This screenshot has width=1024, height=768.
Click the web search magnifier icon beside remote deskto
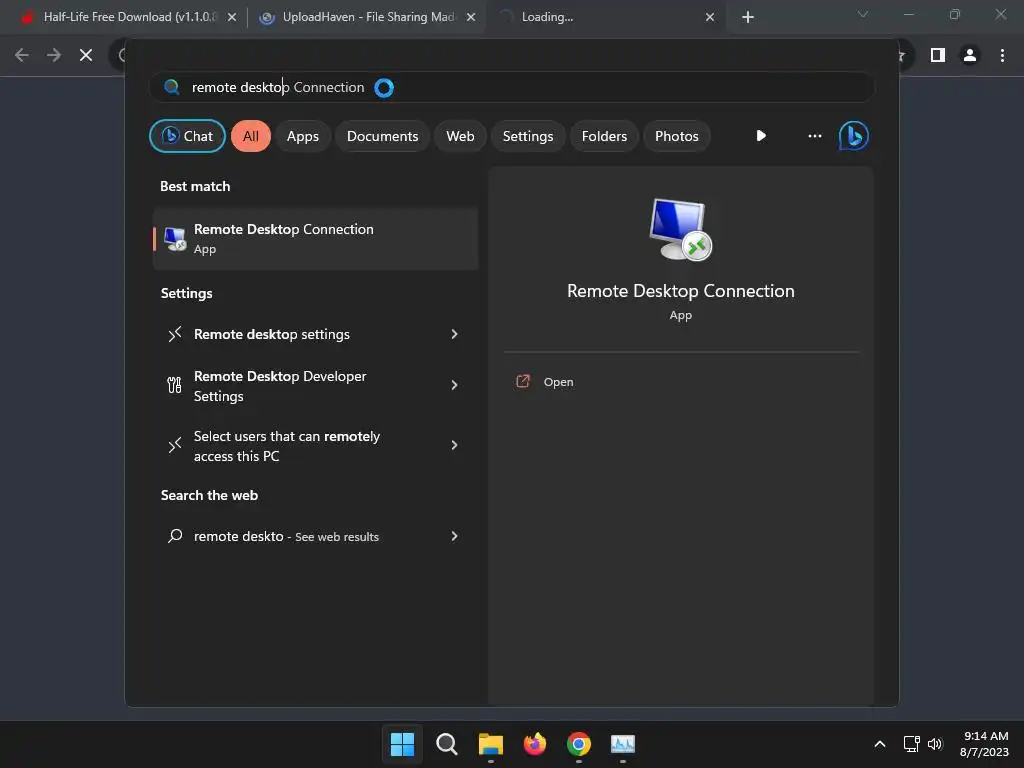pos(174,536)
